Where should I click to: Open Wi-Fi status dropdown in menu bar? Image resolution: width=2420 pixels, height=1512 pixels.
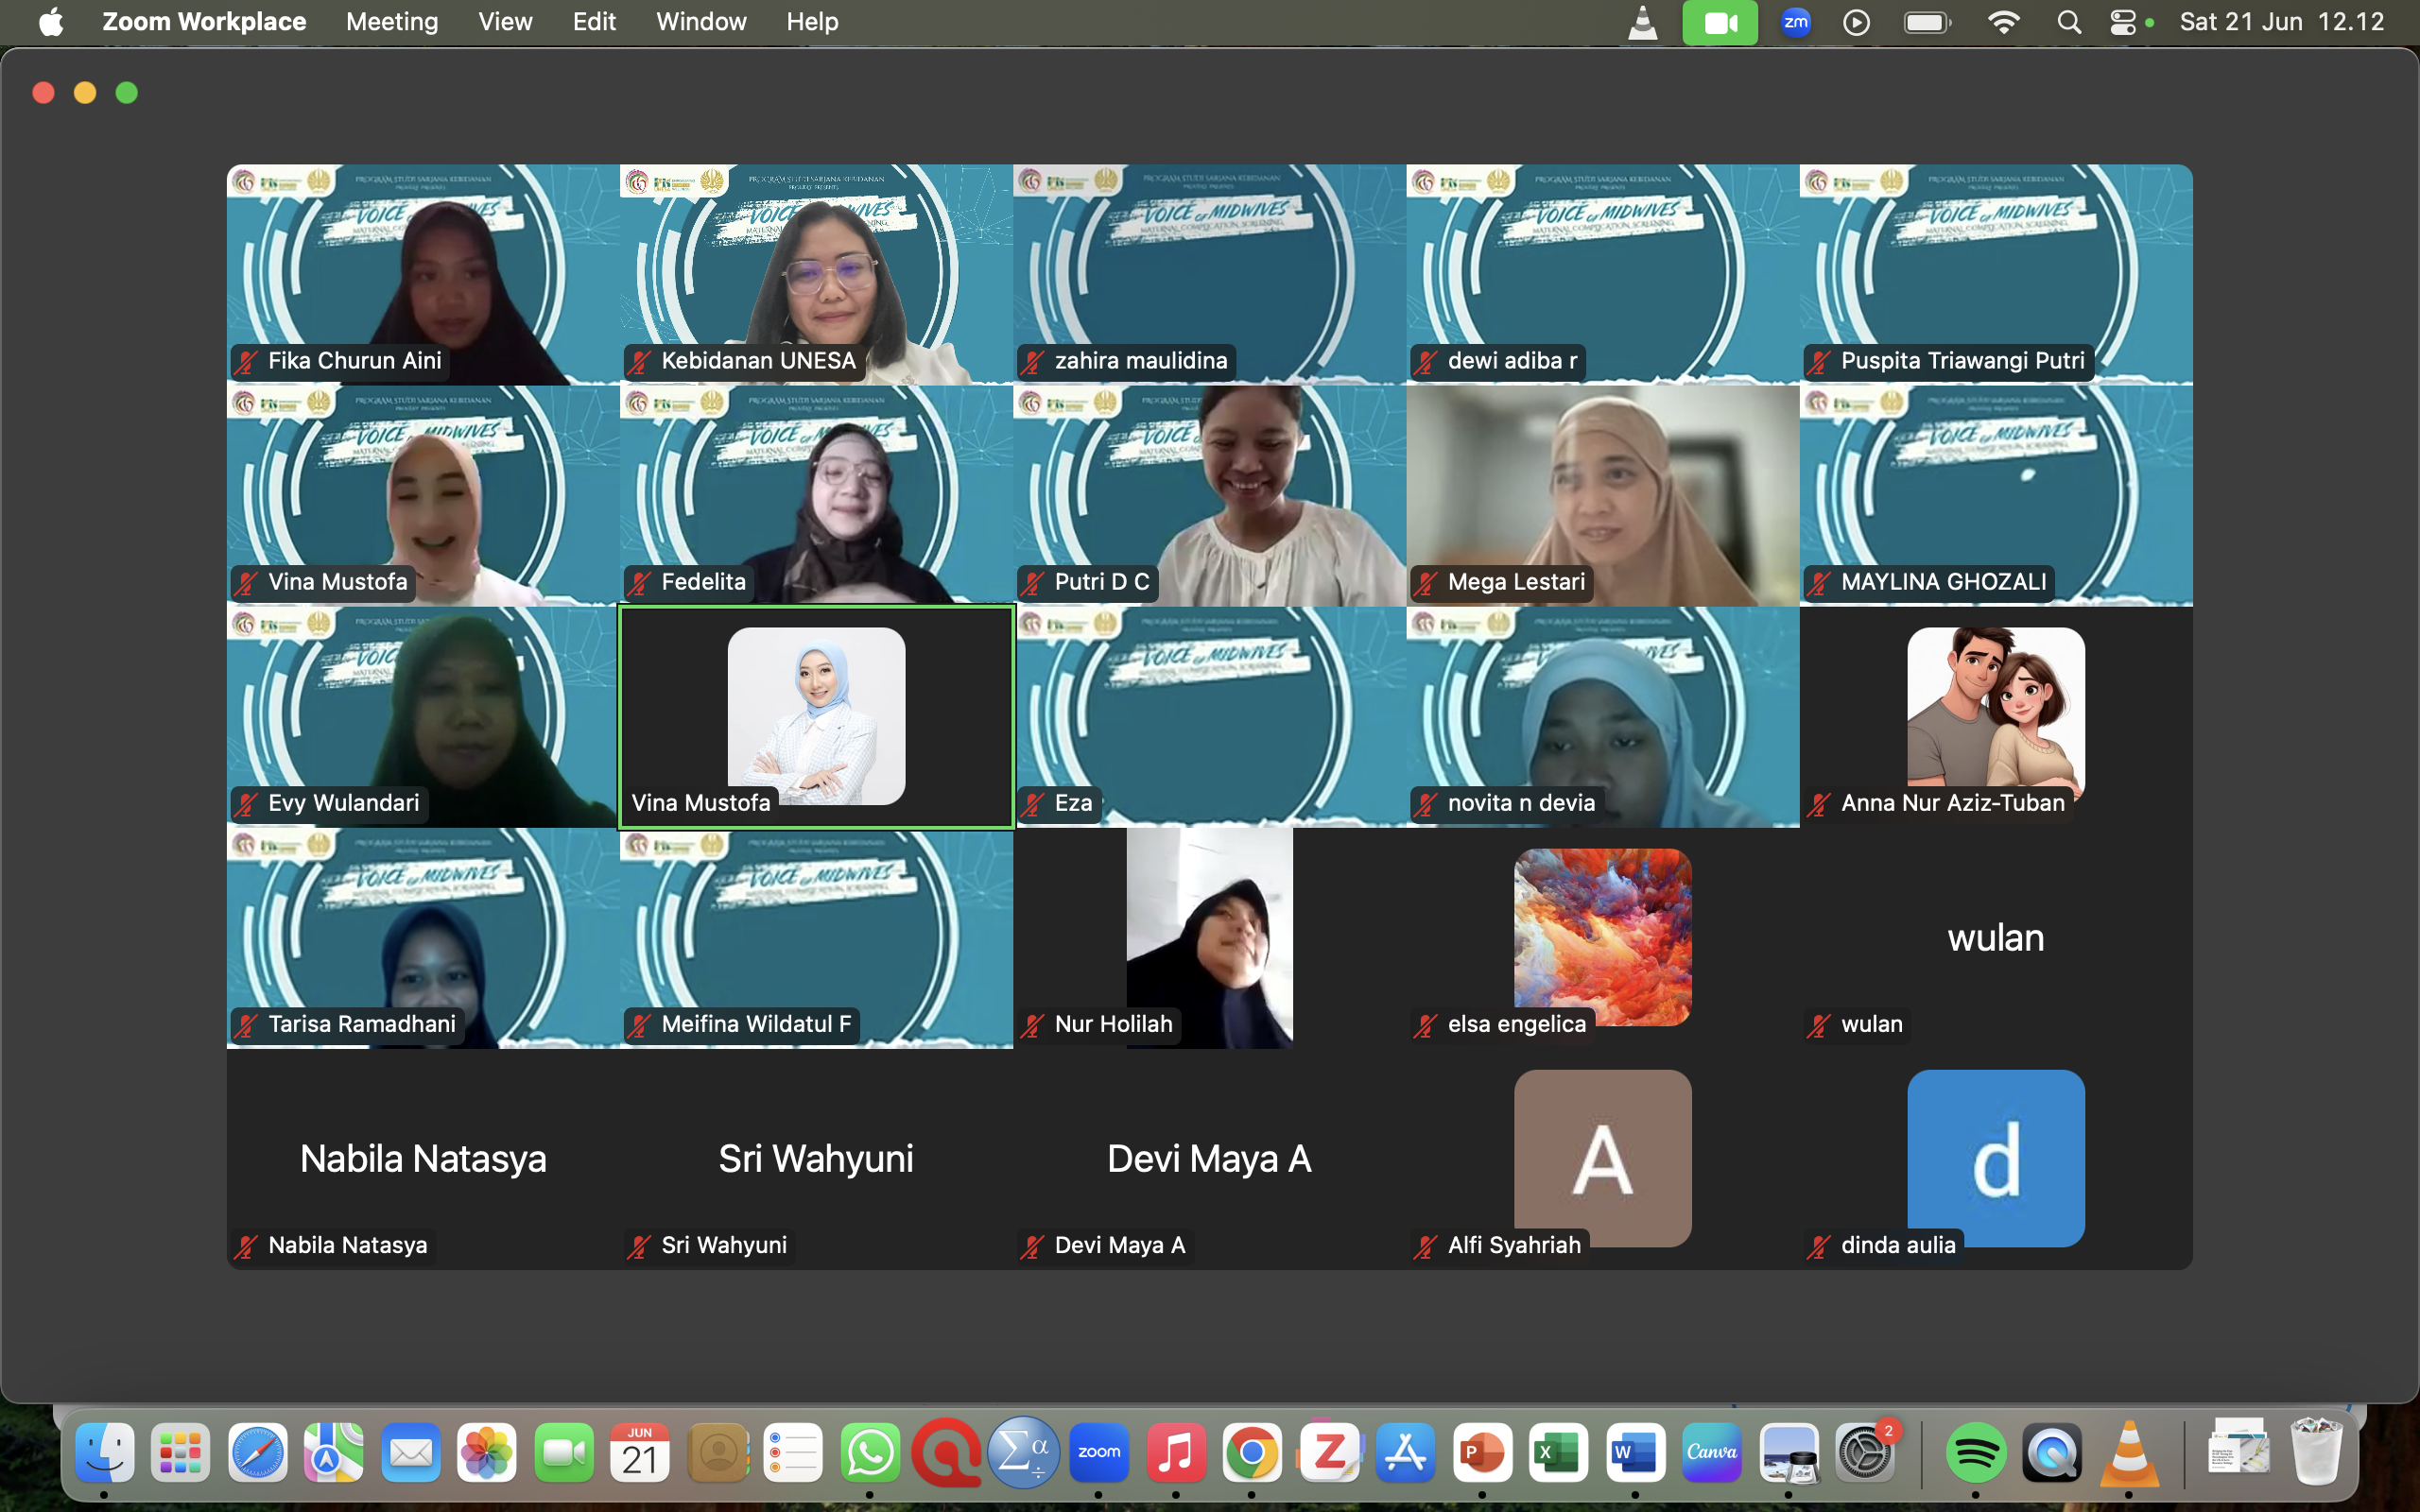click(x=2003, y=22)
